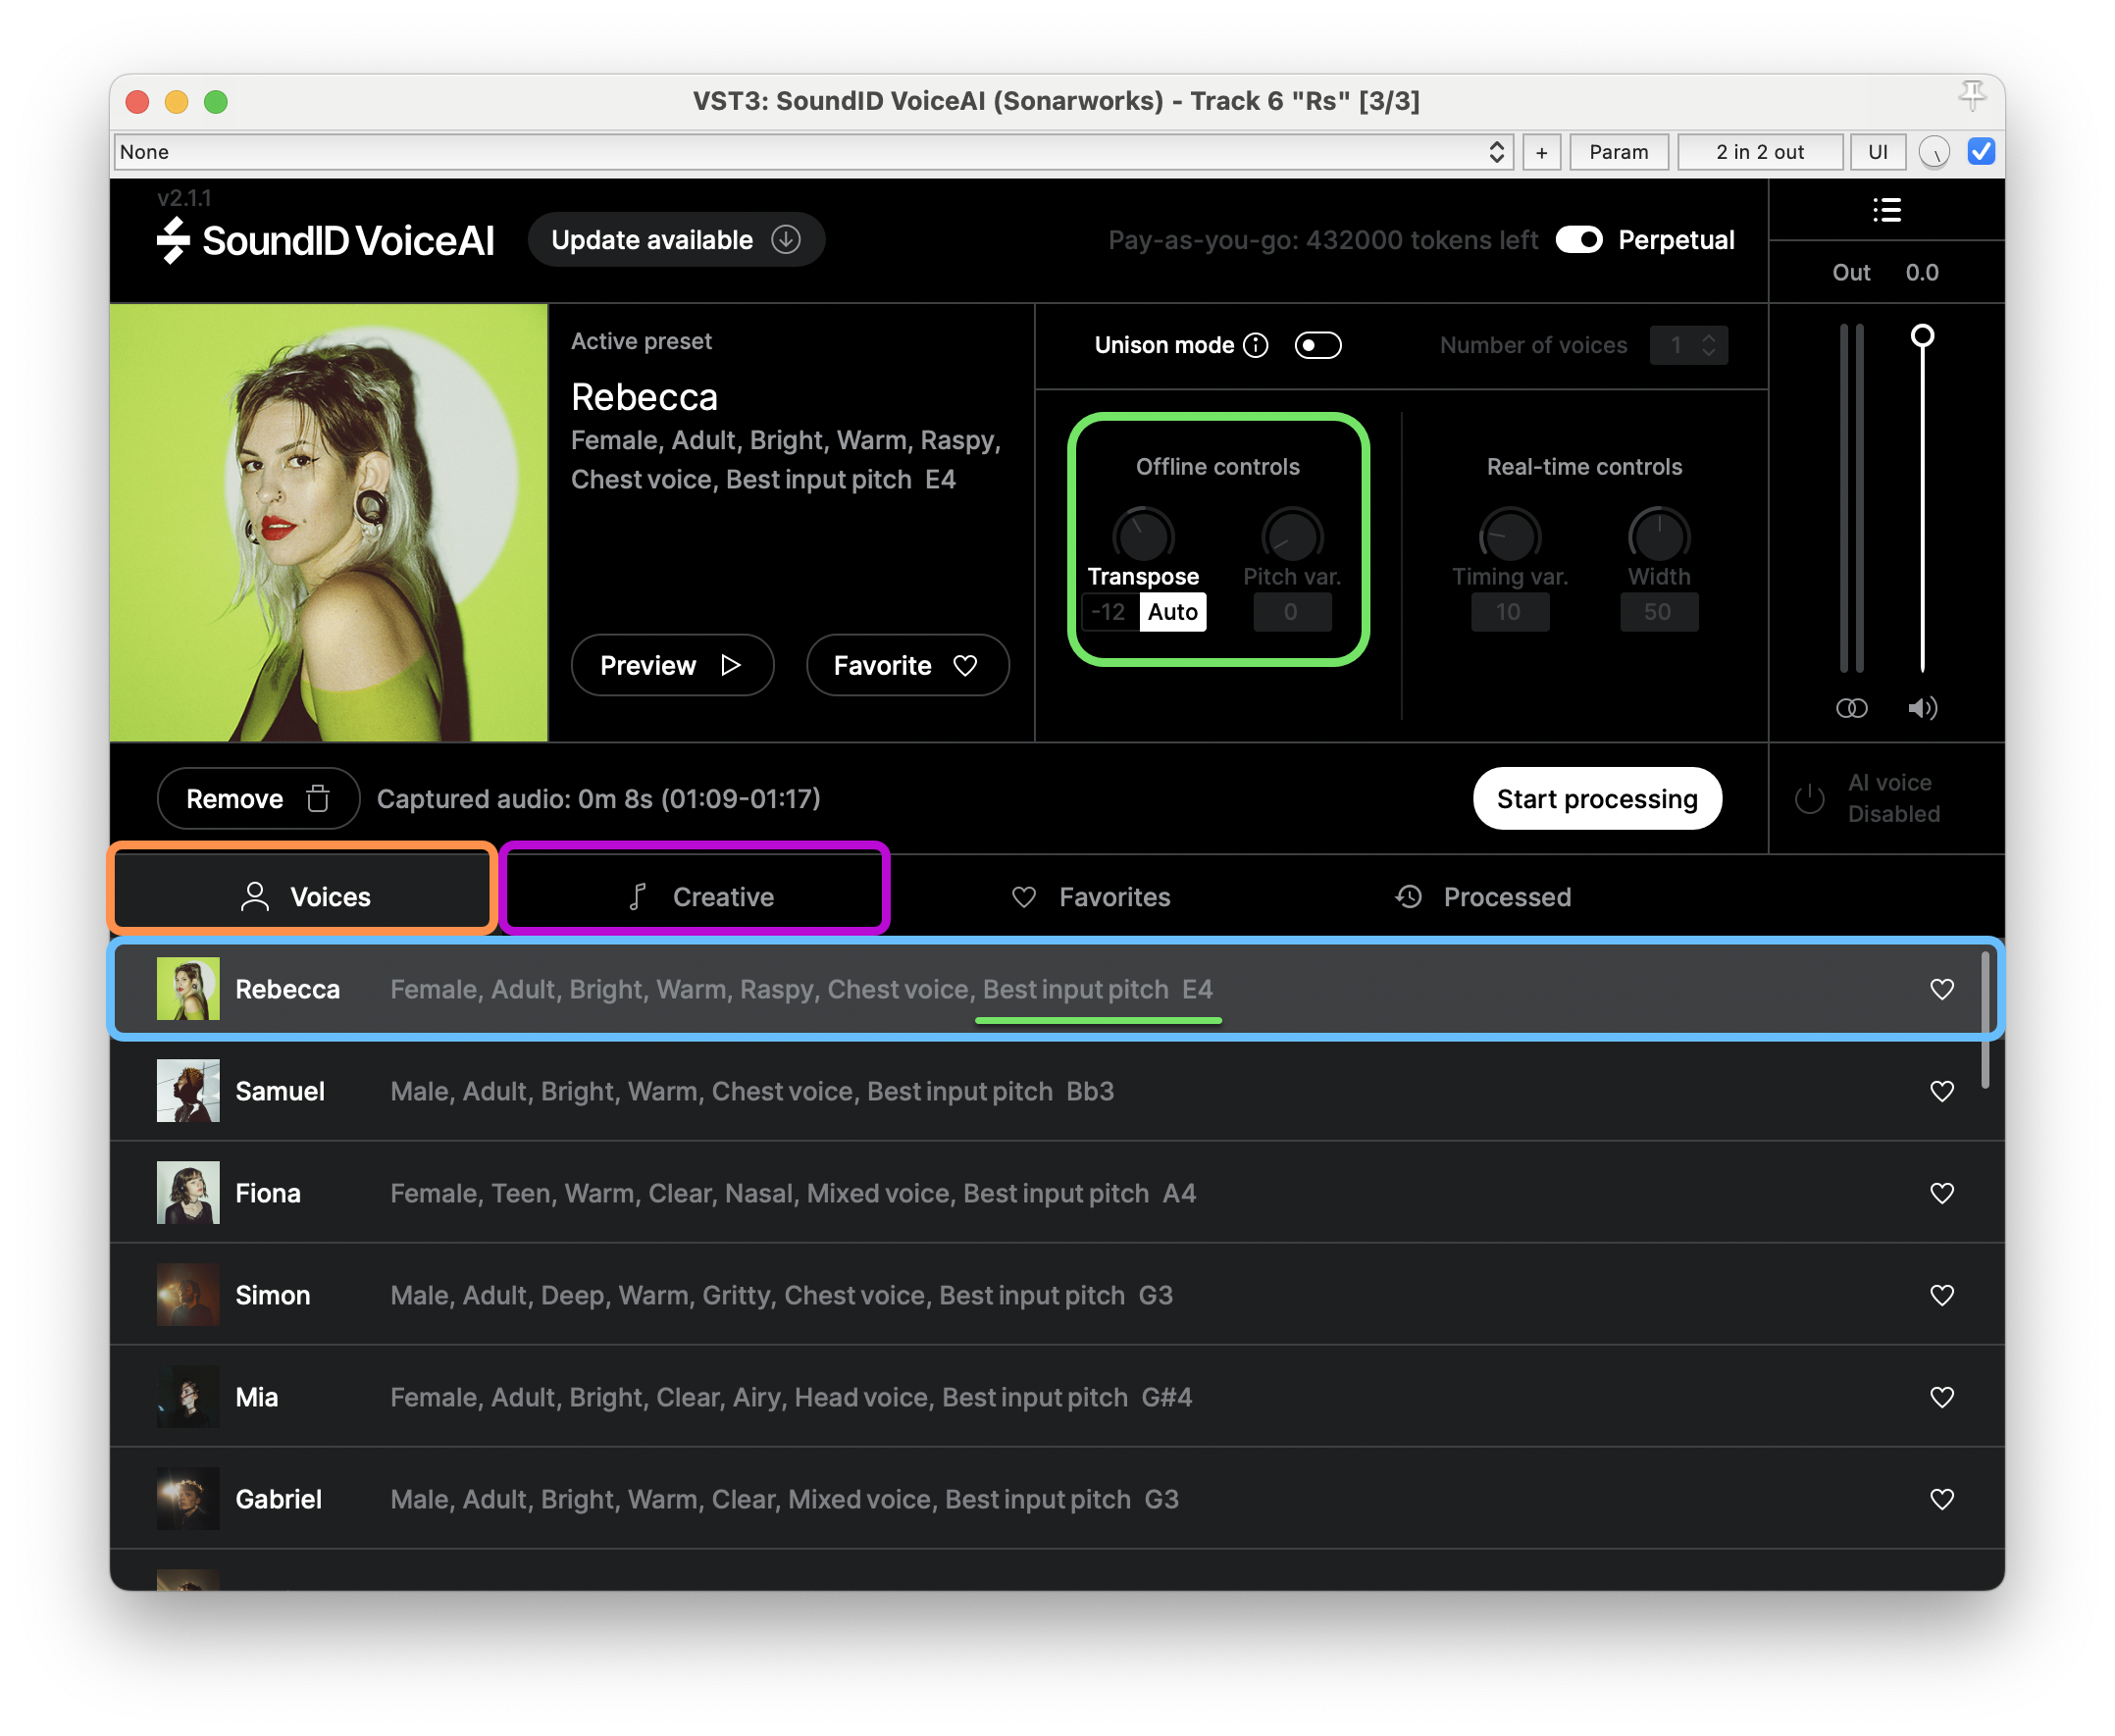The height and width of the screenshot is (1736, 2115).
Task: Click Rebecca's small list thumbnail
Action: click(x=188, y=989)
